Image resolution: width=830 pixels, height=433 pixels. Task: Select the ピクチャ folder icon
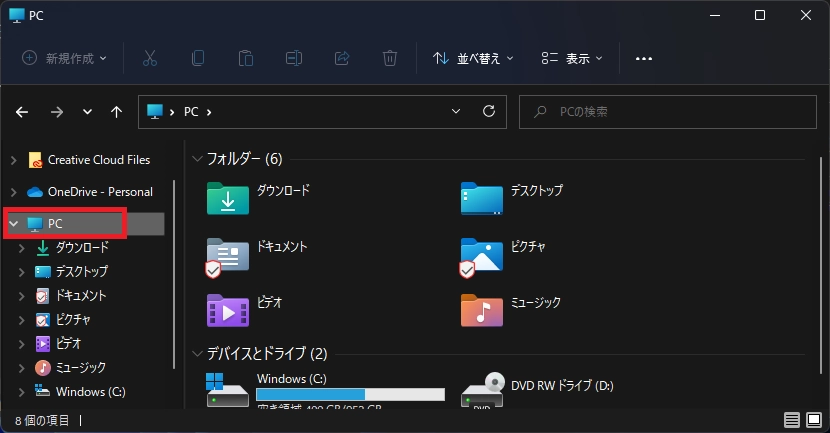[x=482, y=258]
